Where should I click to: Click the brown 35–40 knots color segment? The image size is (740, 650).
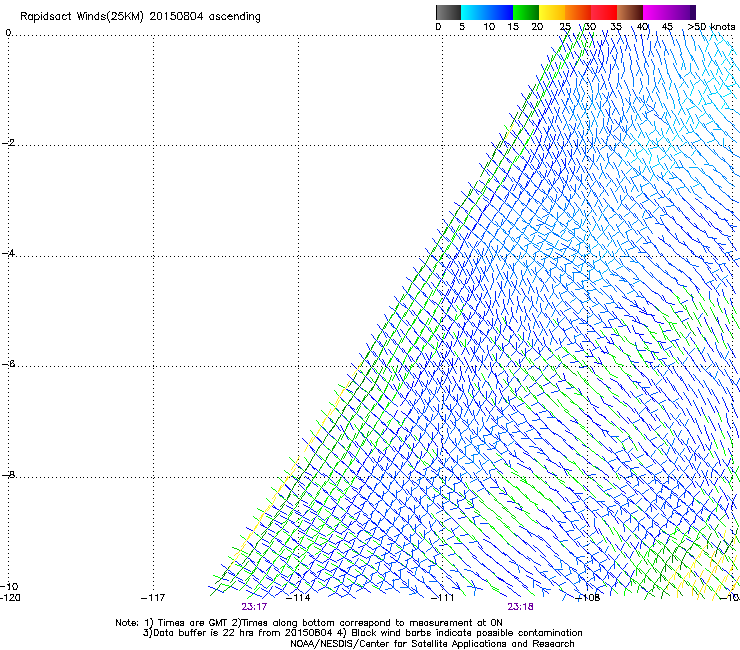[x=630, y=12]
